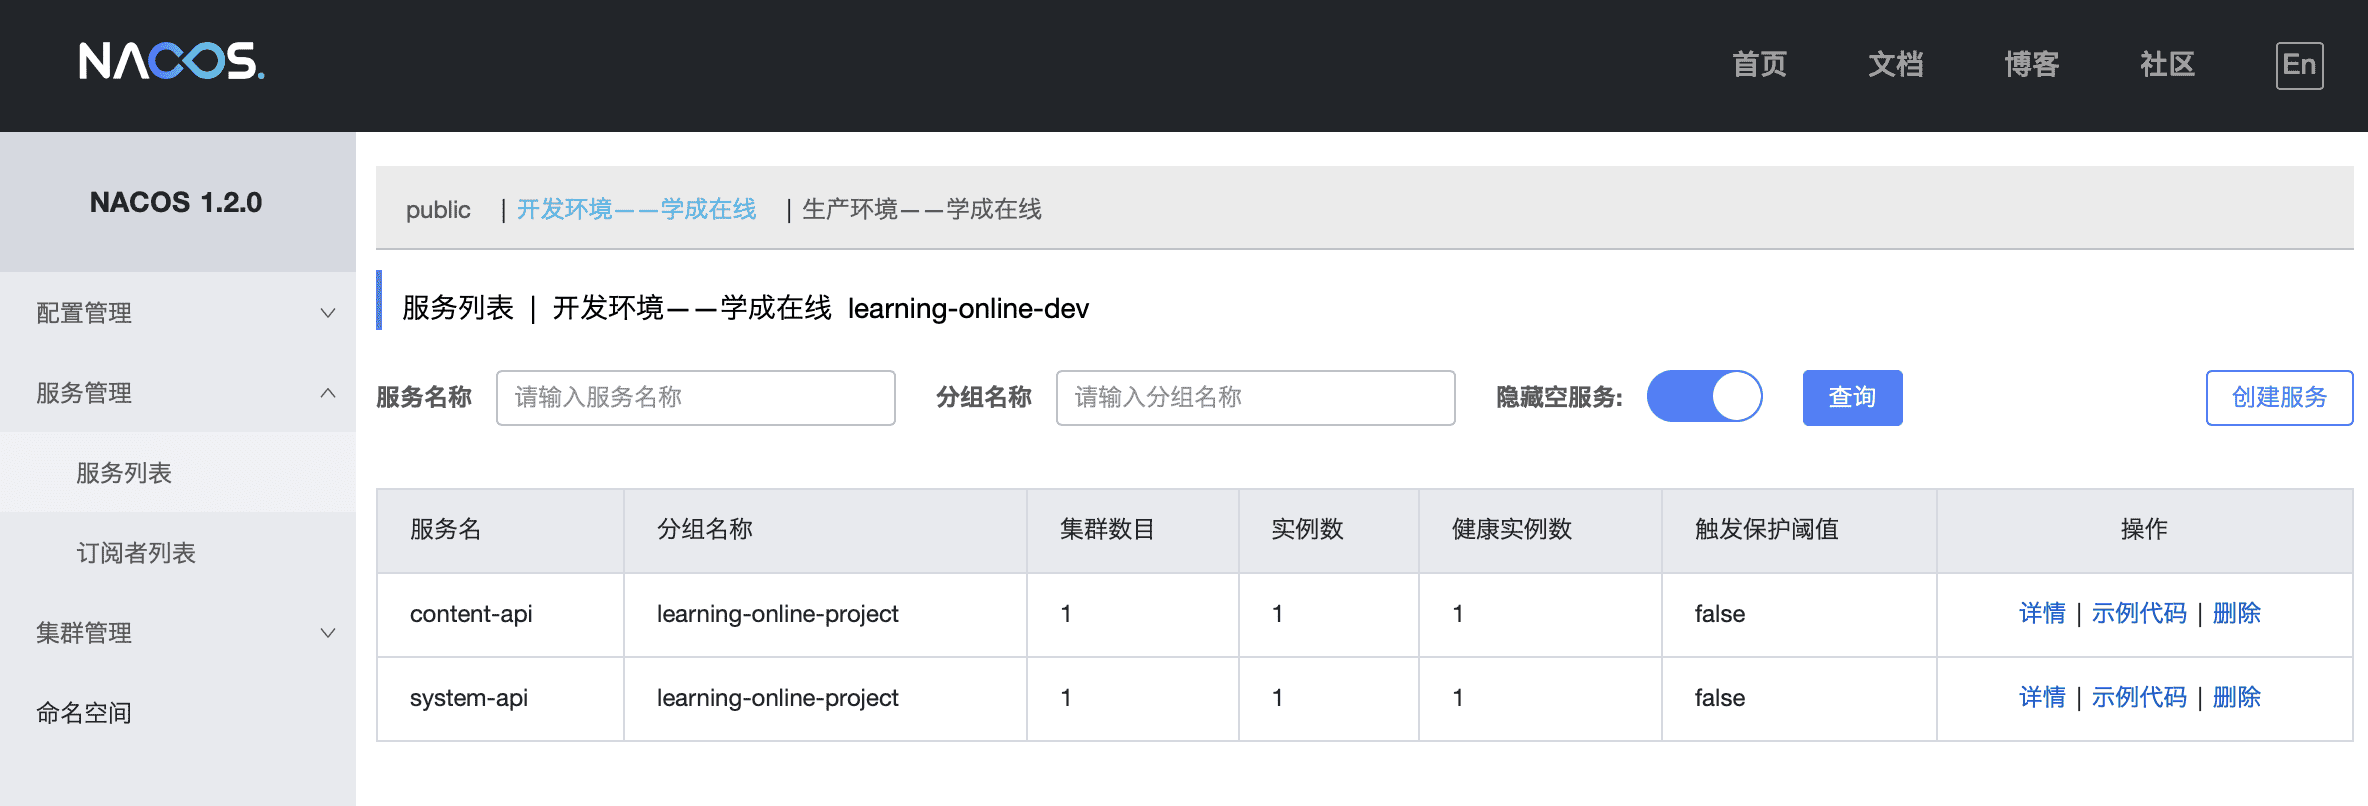
Task: Expand the 配置管理 menu chevron
Action: coord(327,313)
